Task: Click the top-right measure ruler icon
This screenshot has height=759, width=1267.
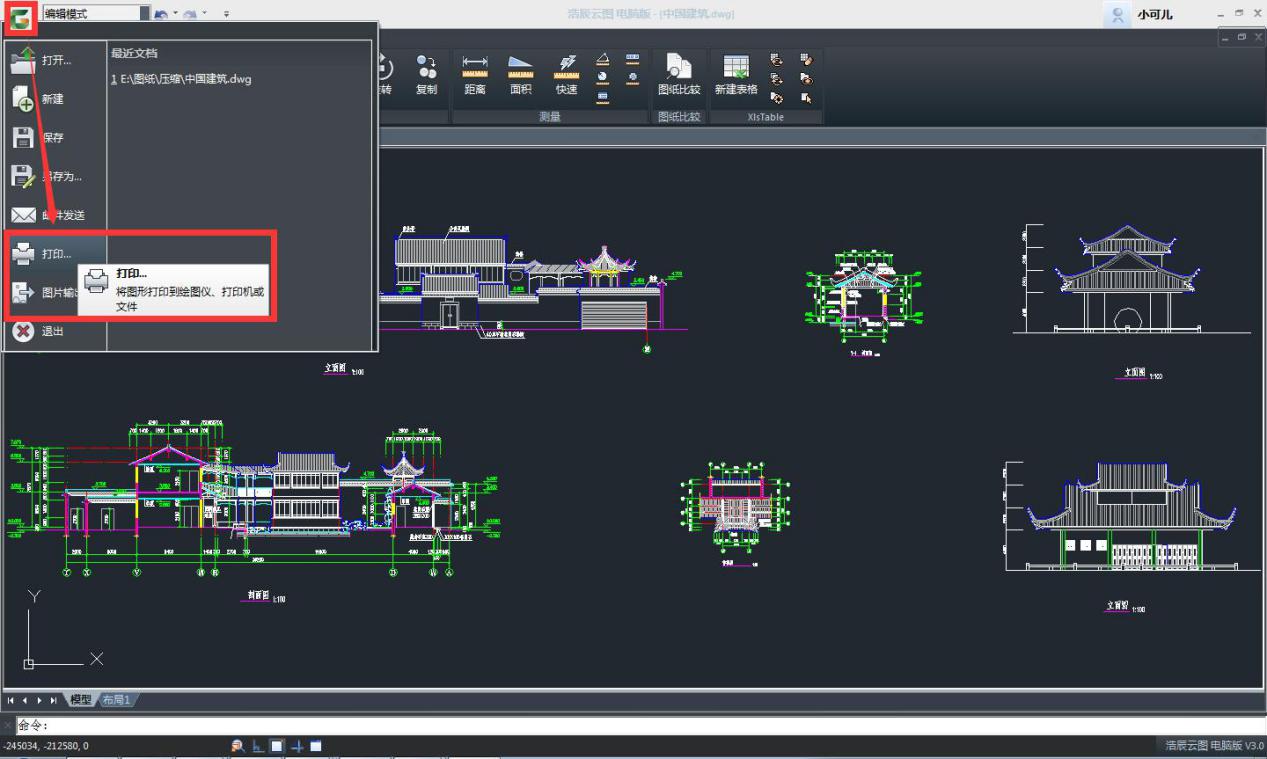Action: 632,59
